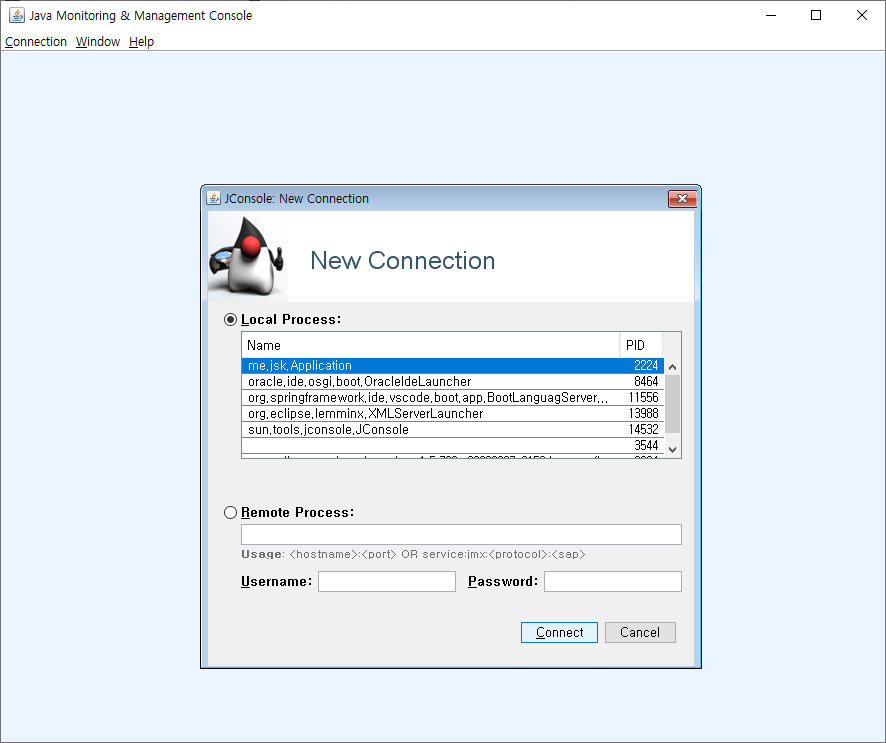Click the process list scrollbar thumb

tap(672, 404)
